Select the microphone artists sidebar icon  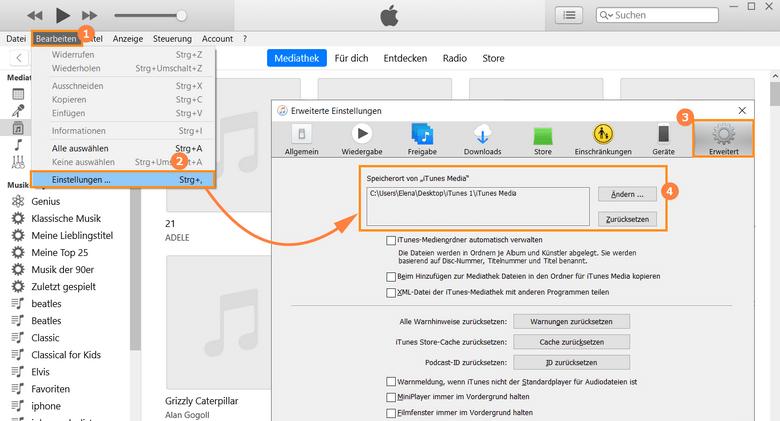point(18,111)
